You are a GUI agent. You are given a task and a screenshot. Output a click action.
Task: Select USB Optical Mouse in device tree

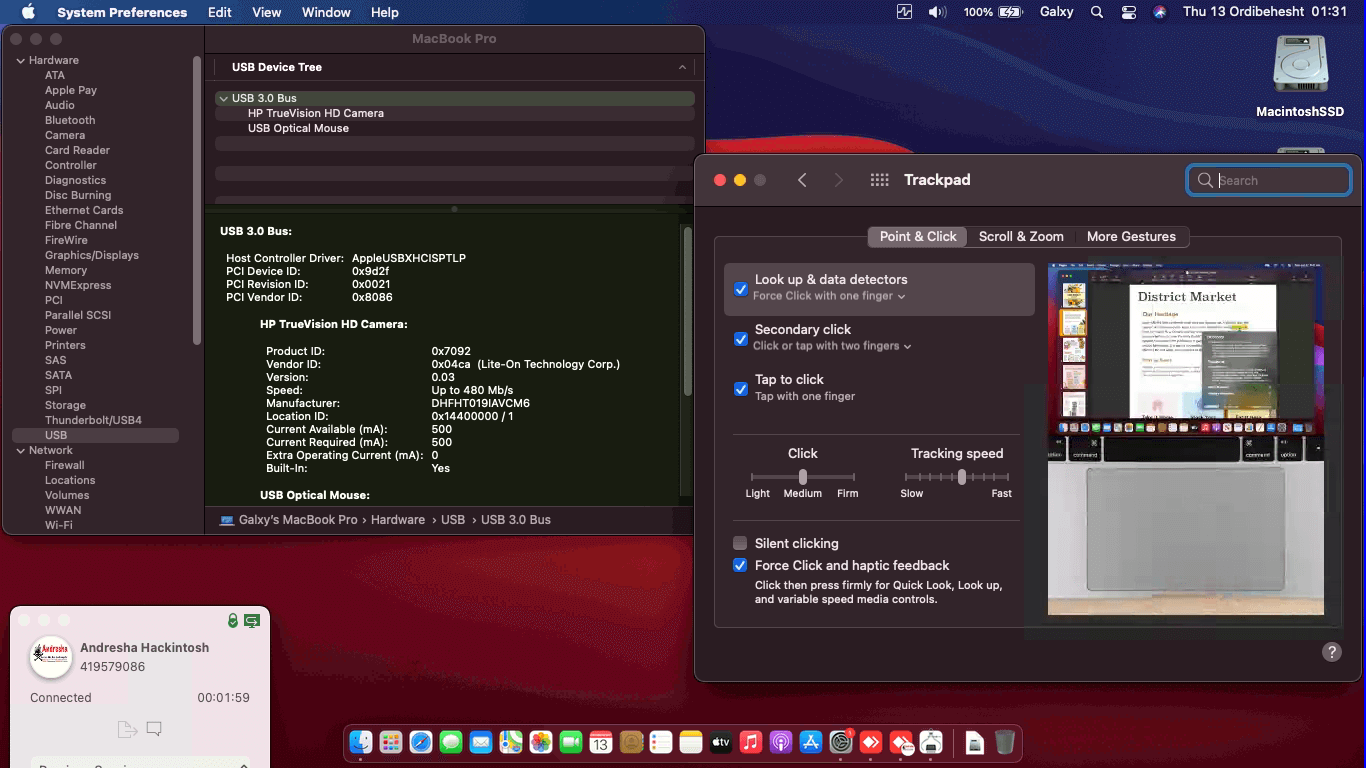(x=298, y=128)
